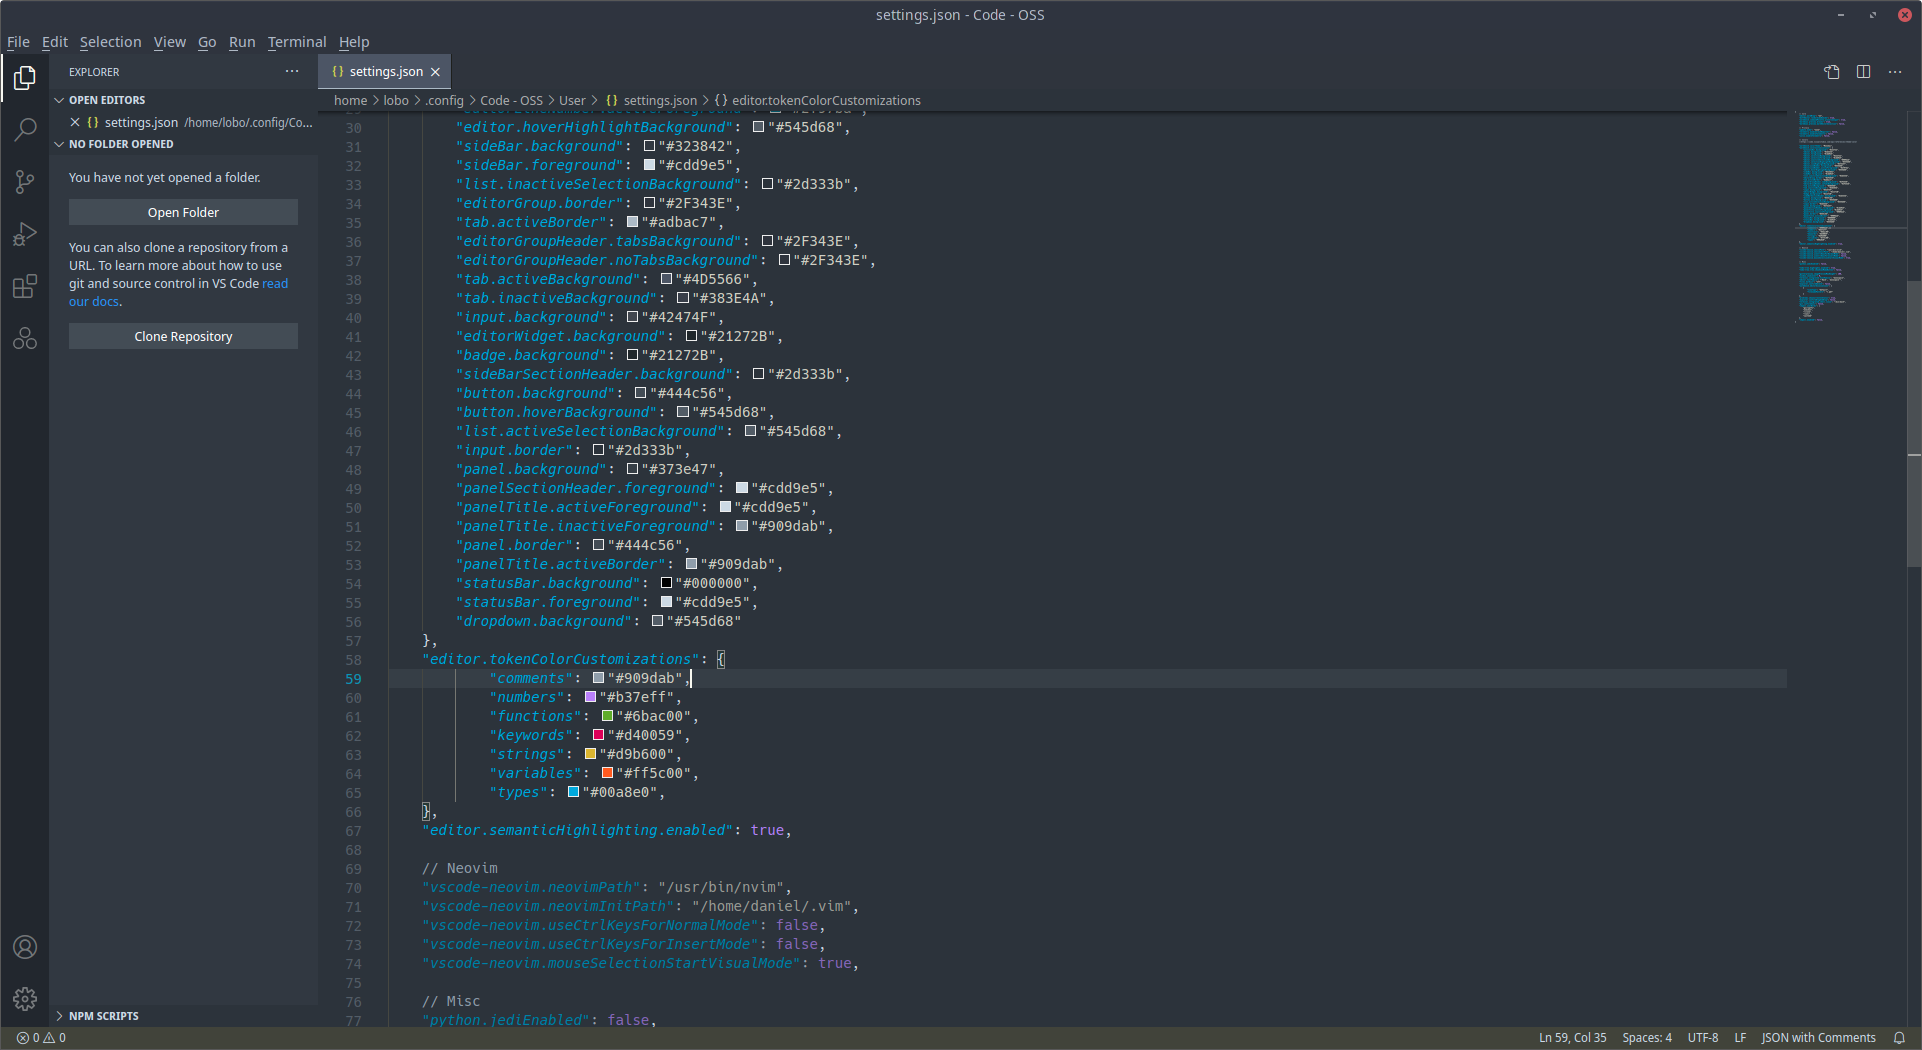Click the settings.json breadcrumb segment
The width and height of the screenshot is (1922, 1050).
pos(651,100)
